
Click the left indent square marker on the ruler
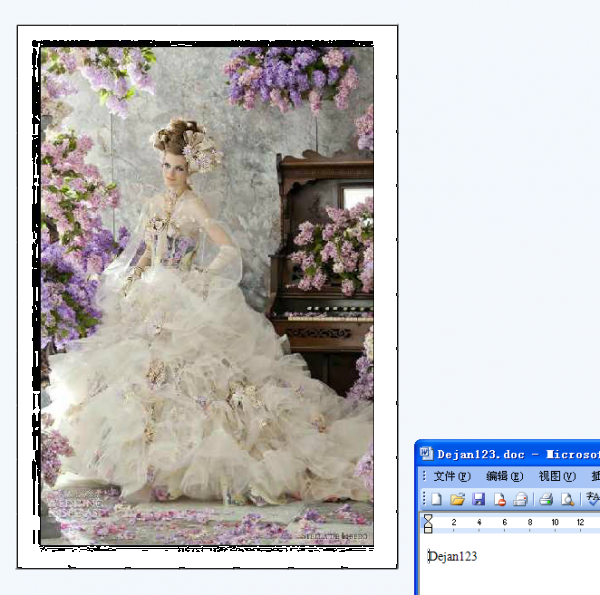[428, 530]
